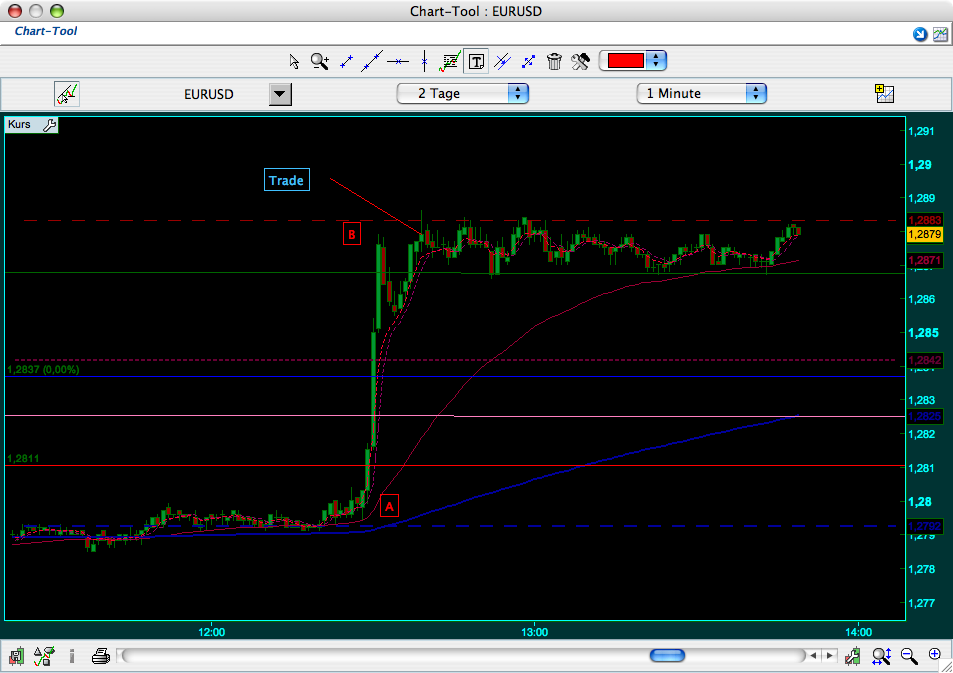Select the parallel channel lines tool
Viewport: 953px width, 673px height.
tap(503, 61)
